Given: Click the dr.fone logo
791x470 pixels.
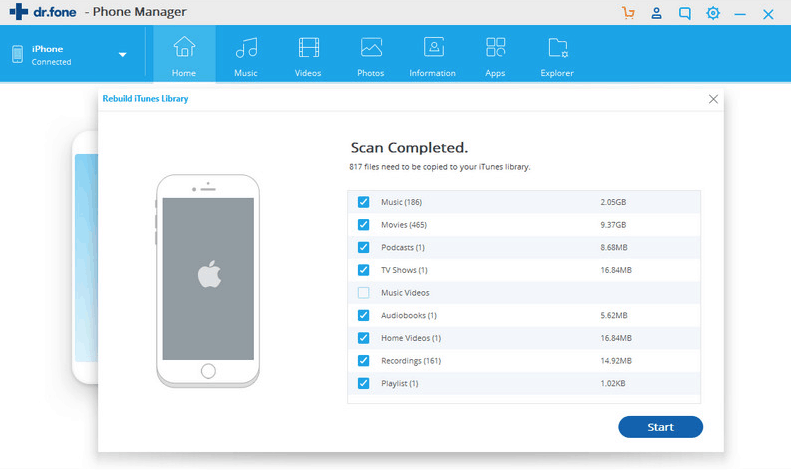Looking at the screenshot, I should tap(43, 12).
